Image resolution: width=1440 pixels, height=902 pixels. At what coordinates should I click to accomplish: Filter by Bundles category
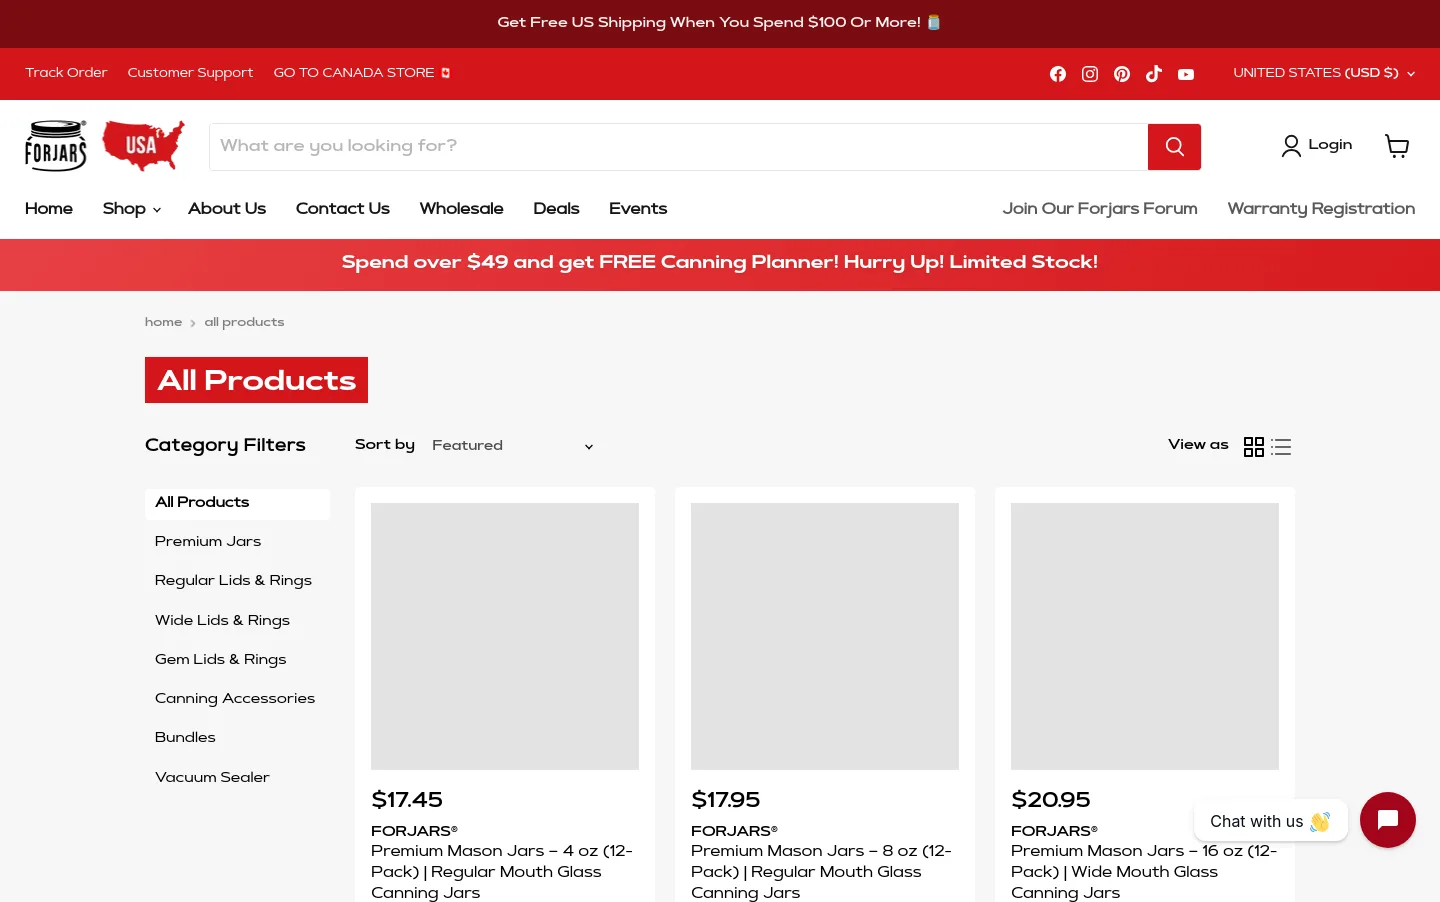185,738
